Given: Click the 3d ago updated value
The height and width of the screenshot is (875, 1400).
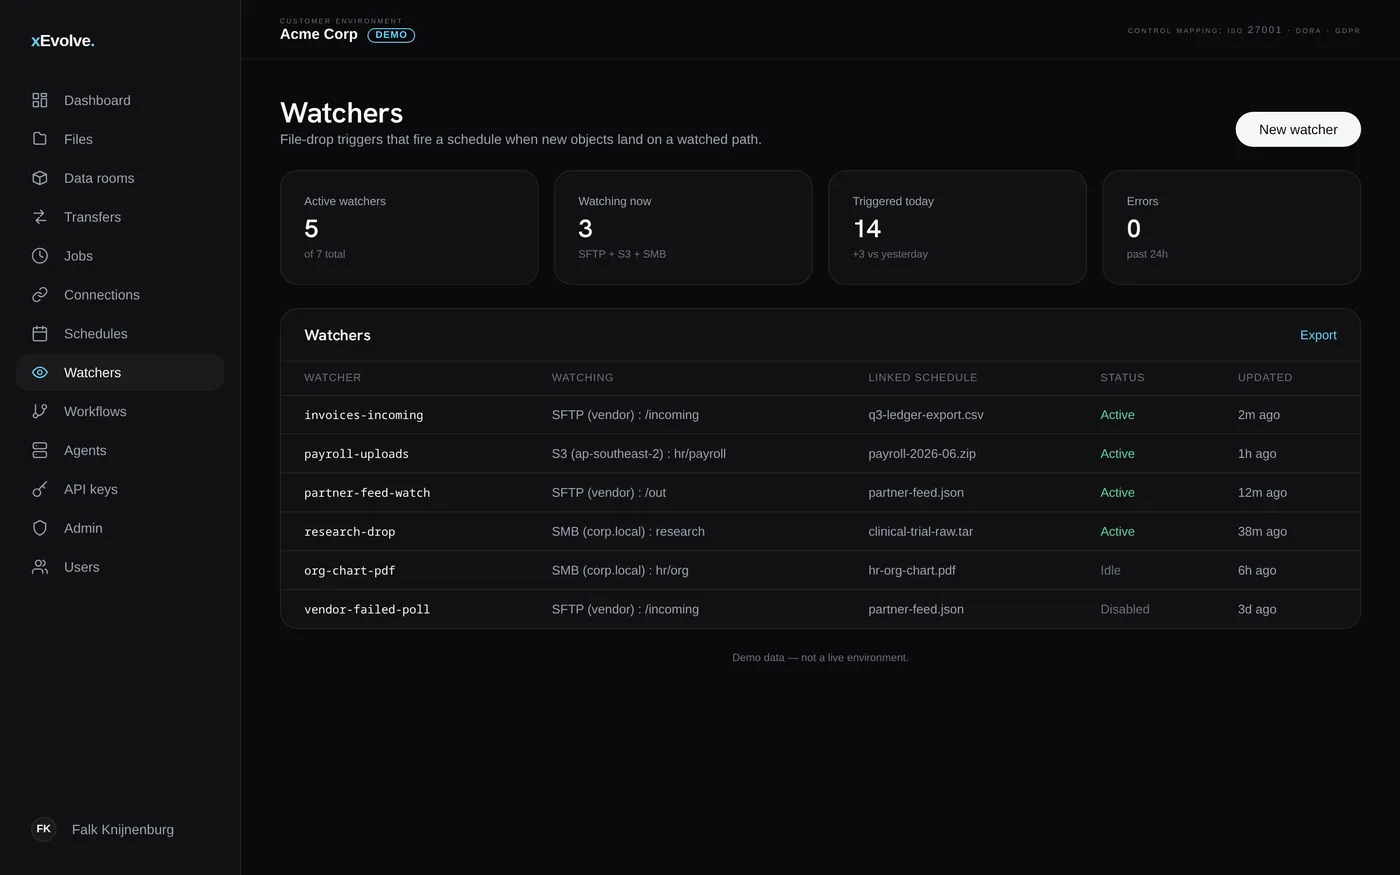Looking at the screenshot, I should (1257, 610).
